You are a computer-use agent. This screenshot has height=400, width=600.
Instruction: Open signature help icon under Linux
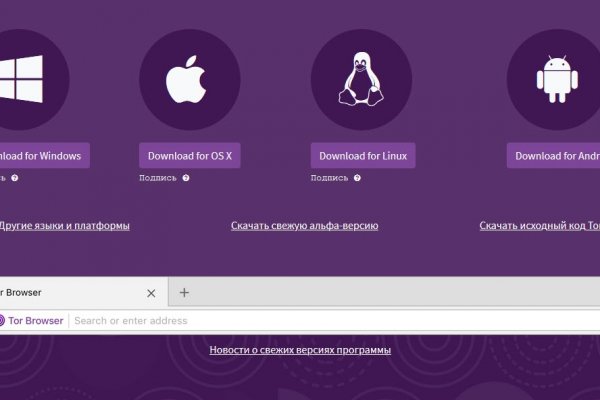point(357,178)
